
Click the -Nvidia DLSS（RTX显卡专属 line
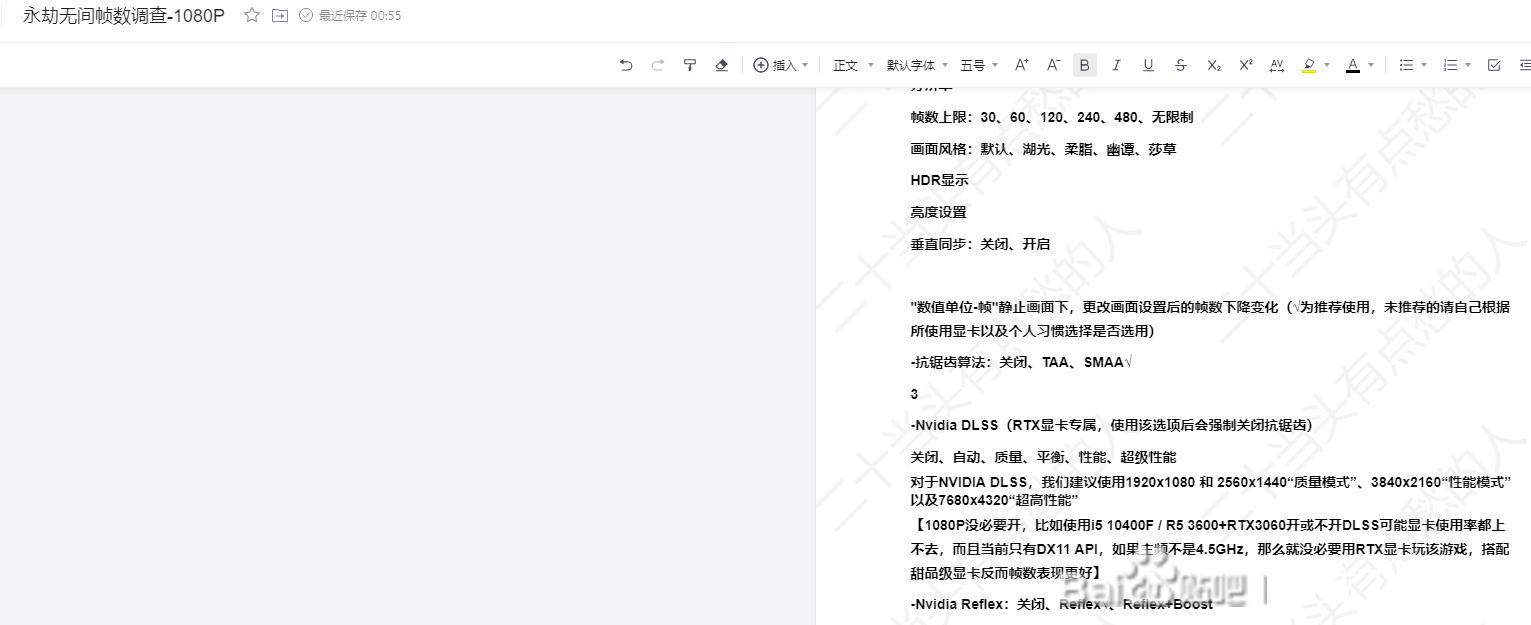1111,425
